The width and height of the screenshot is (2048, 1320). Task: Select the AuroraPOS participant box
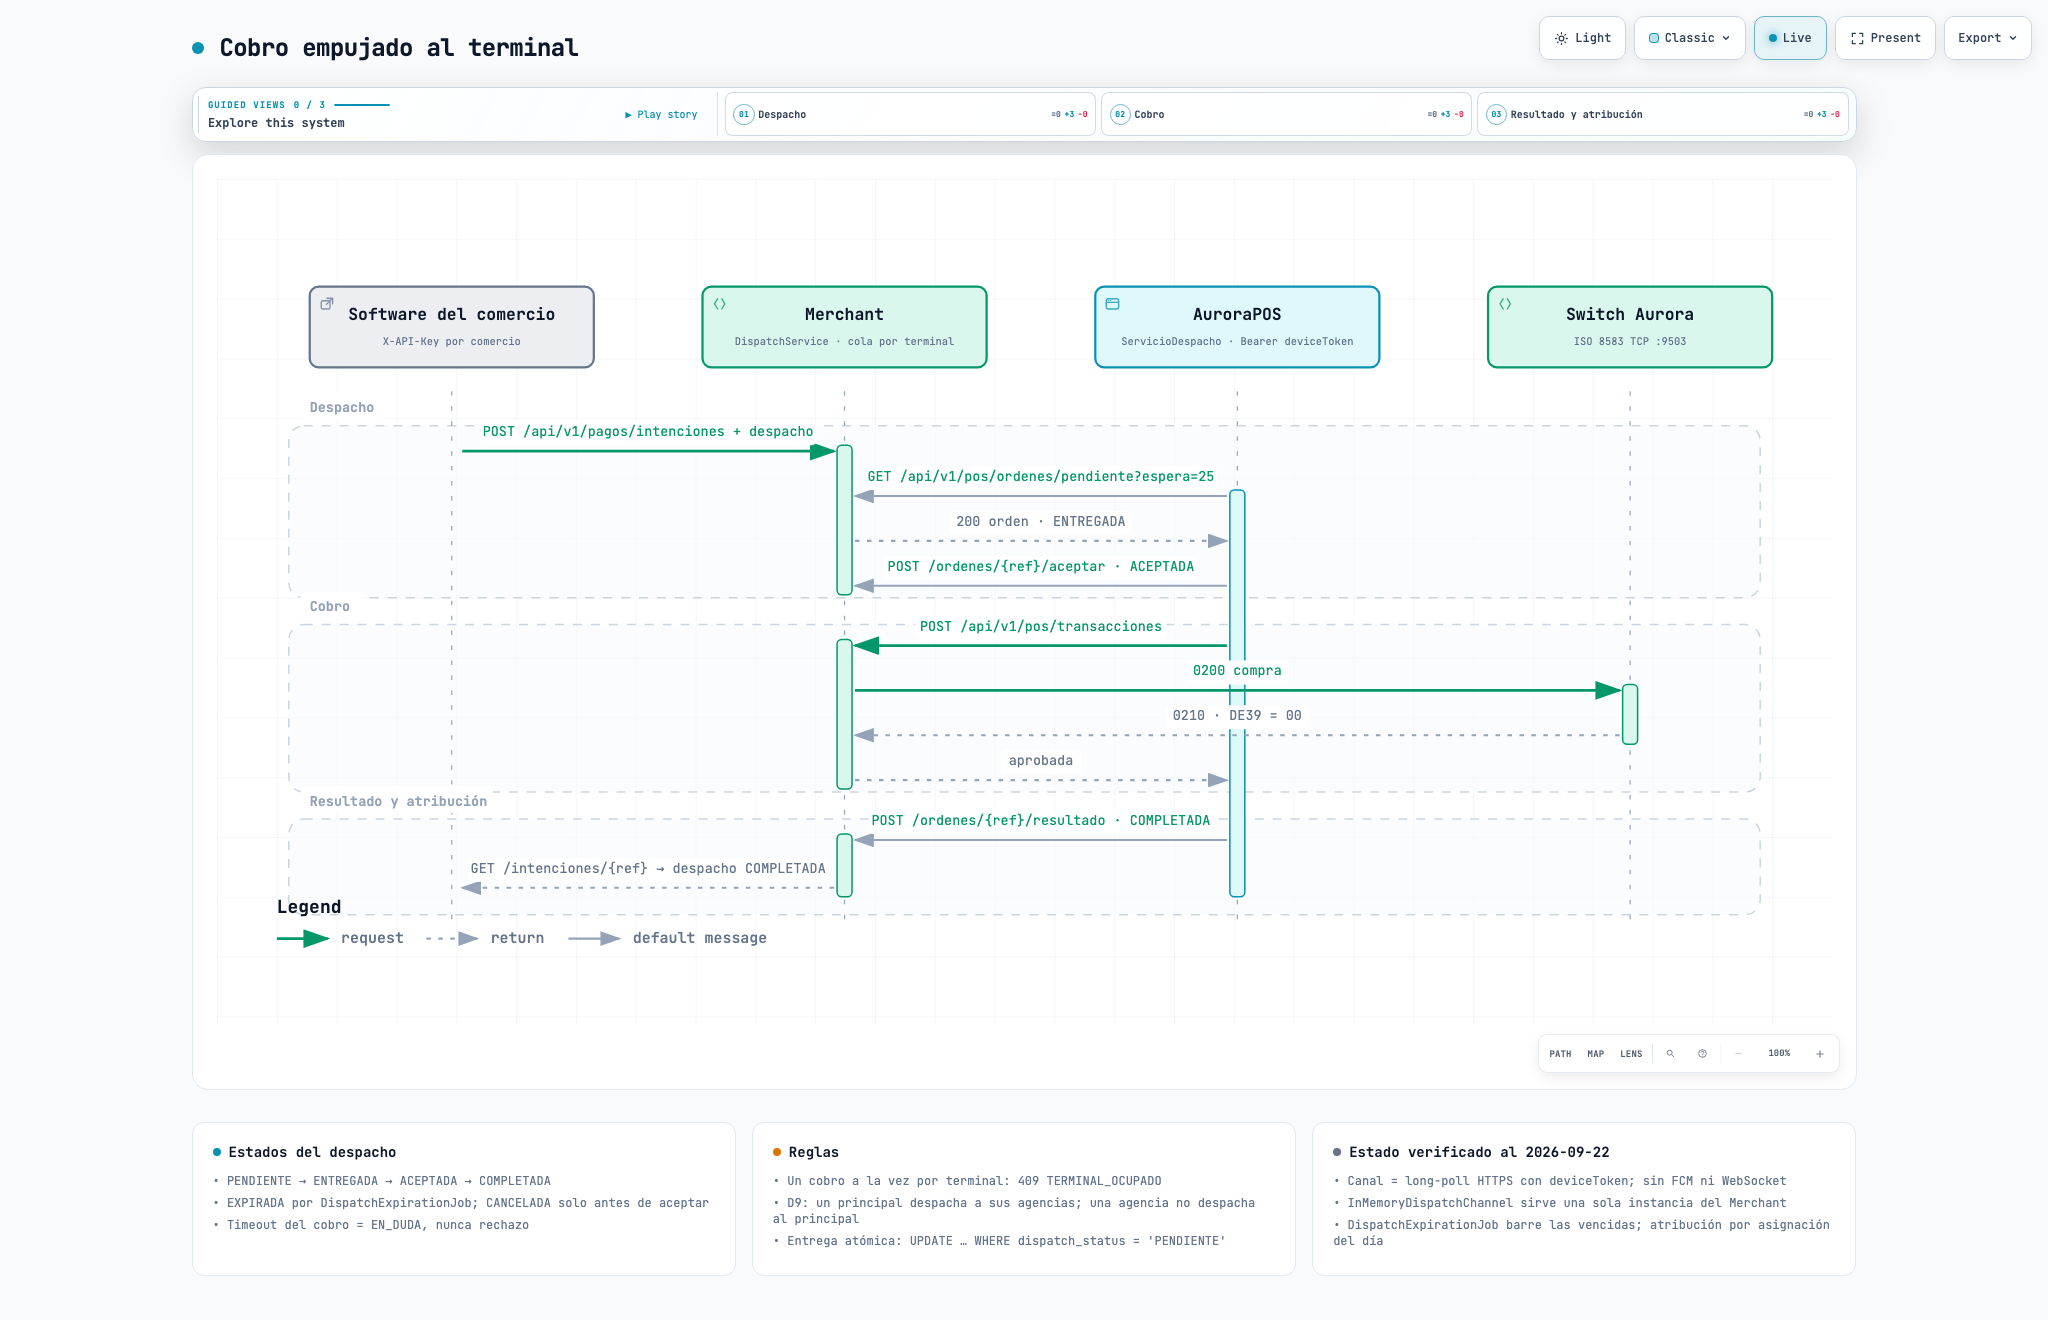(1237, 327)
